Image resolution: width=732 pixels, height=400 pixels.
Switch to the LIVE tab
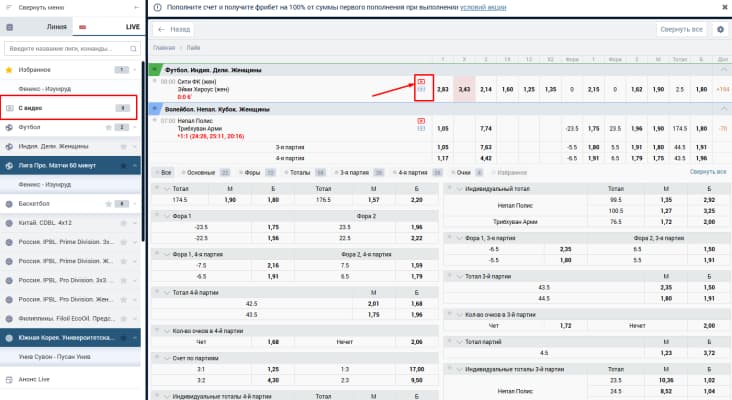109,27
